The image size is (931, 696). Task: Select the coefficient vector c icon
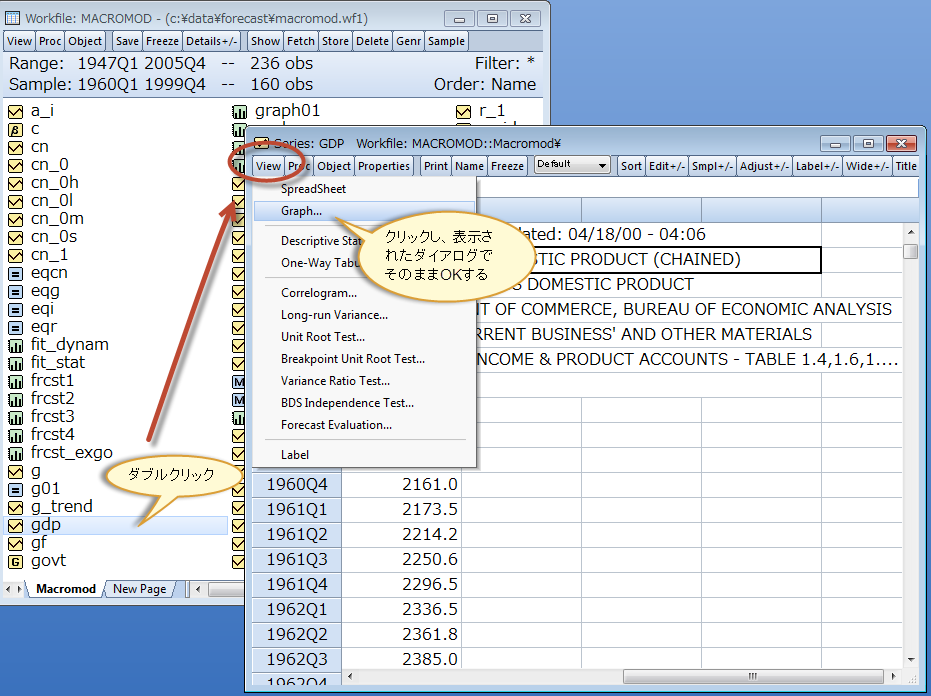(15, 129)
